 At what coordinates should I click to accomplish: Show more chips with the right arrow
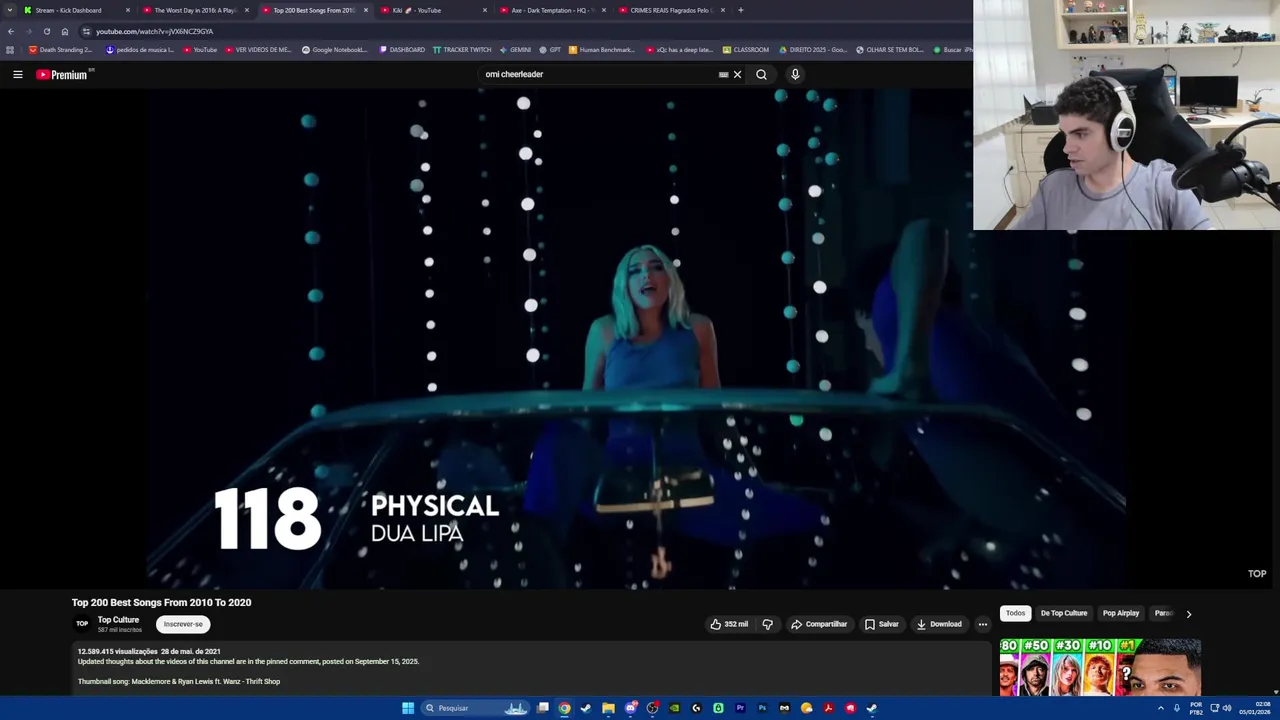click(1188, 614)
